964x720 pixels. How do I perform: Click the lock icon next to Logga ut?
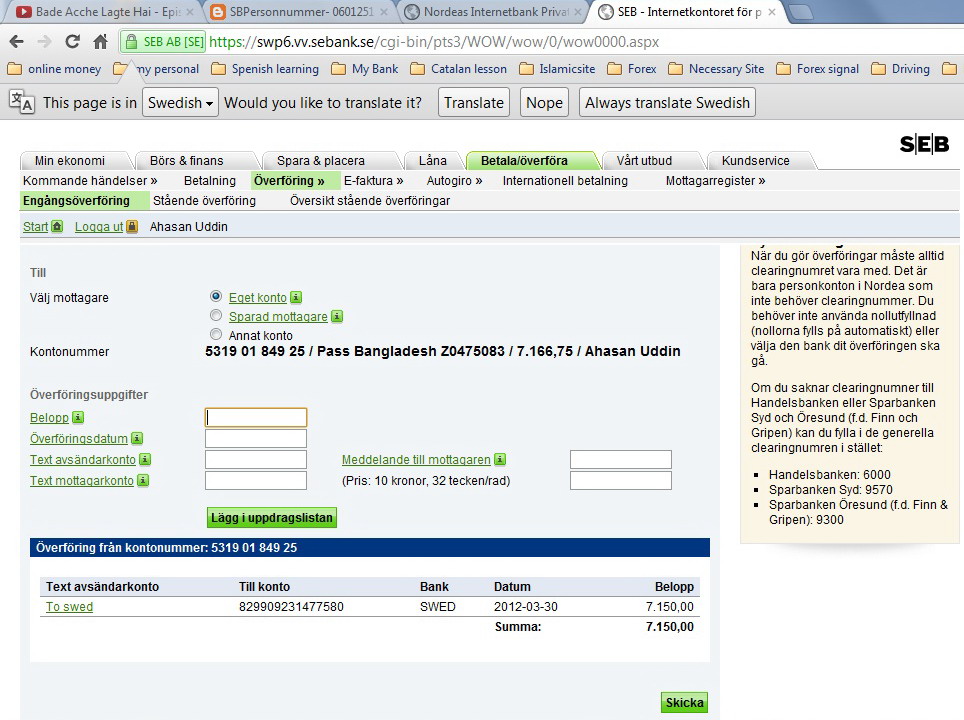click(x=132, y=226)
